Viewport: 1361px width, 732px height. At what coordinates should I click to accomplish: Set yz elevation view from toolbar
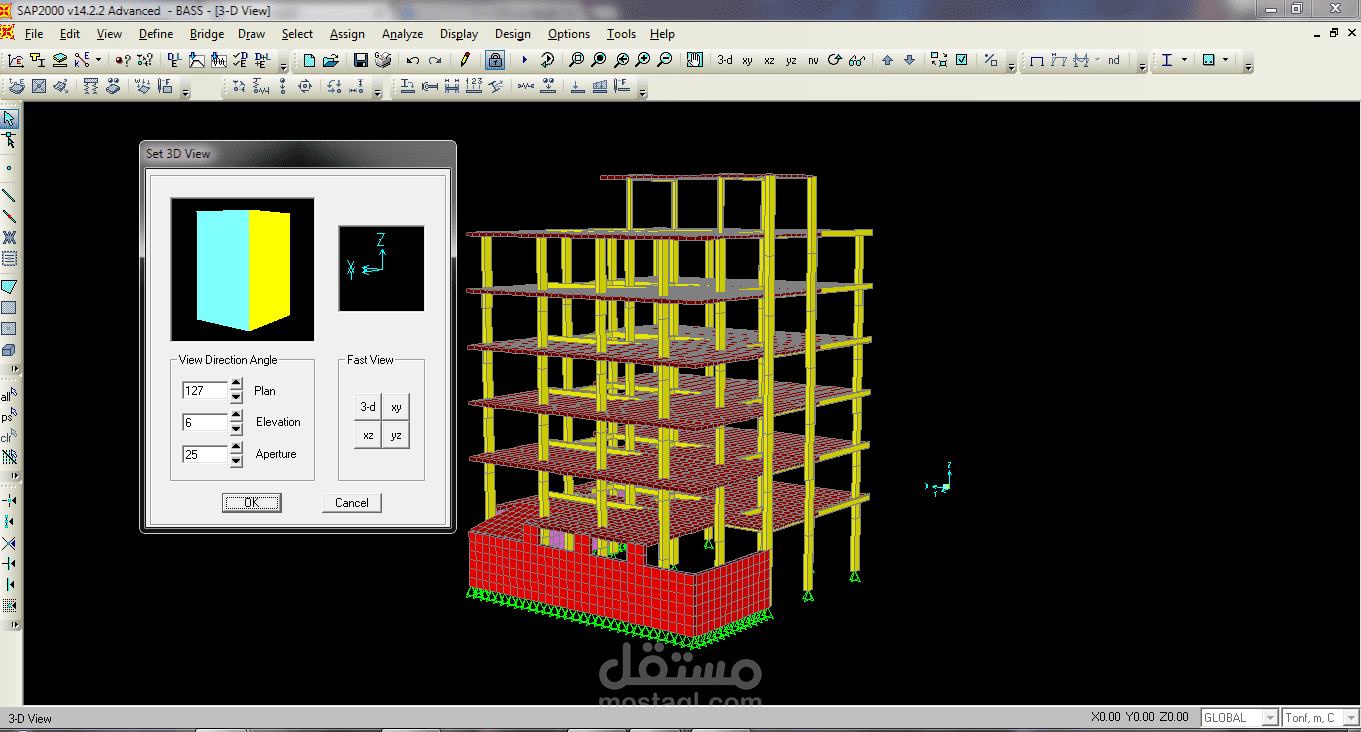(791, 60)
